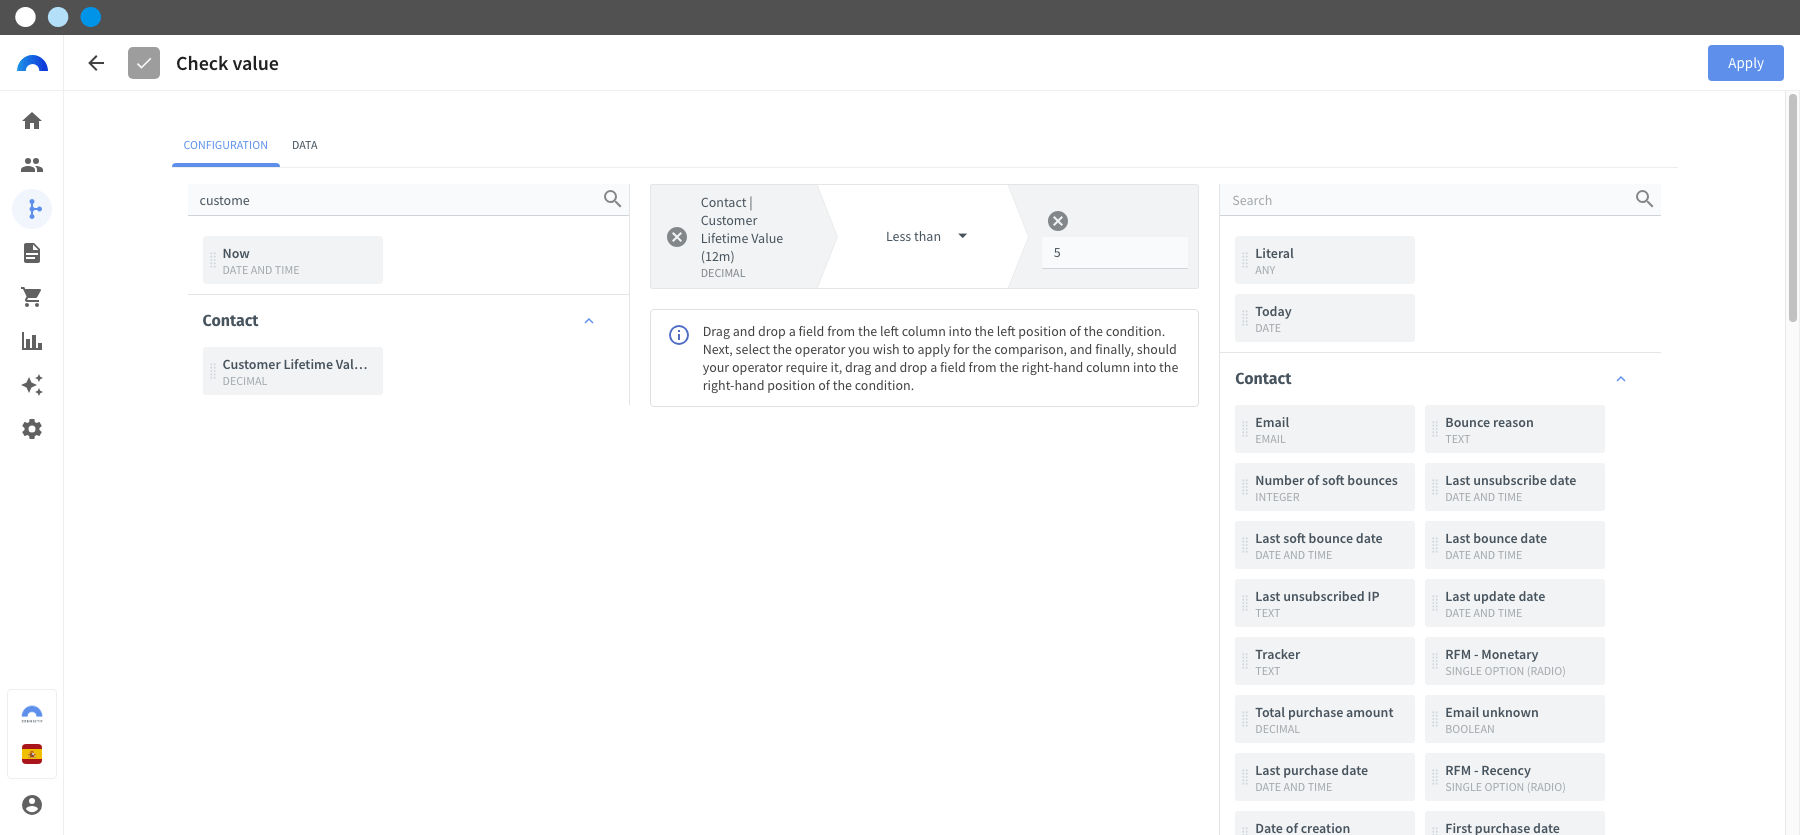
Task: Click the Apply button
Action: 1746,63
